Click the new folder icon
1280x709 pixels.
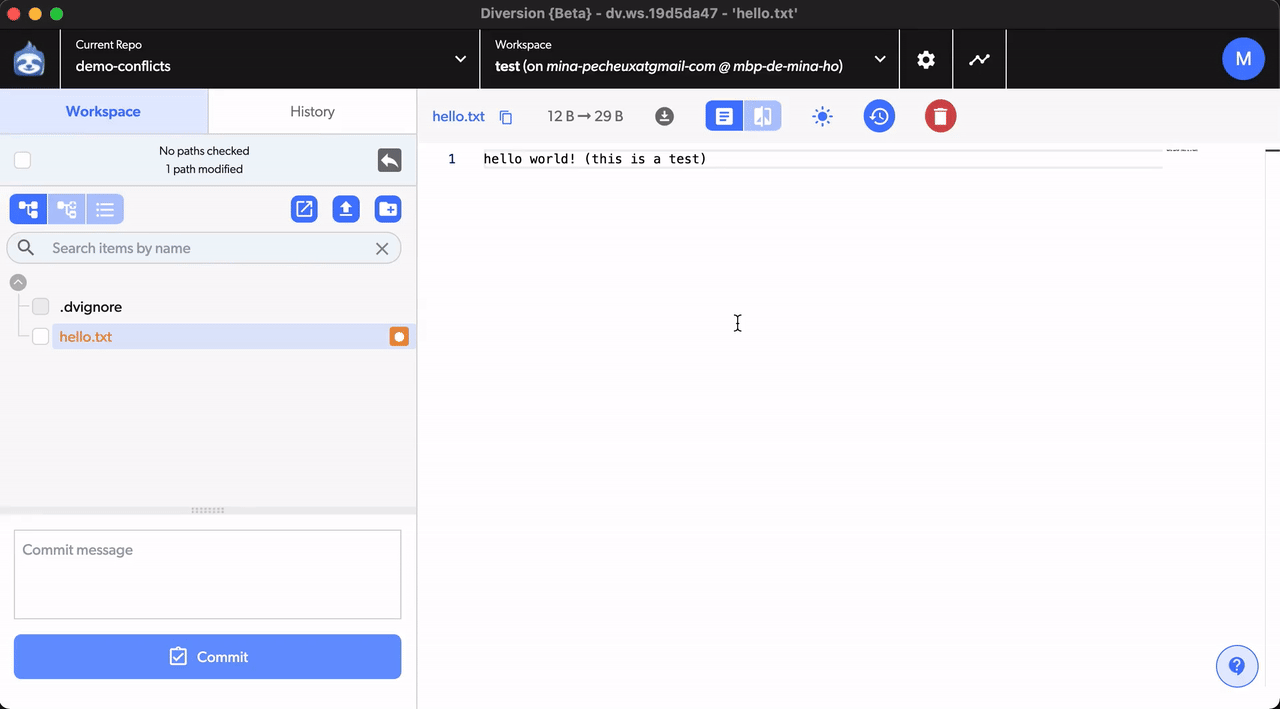(x=388, y=209)
